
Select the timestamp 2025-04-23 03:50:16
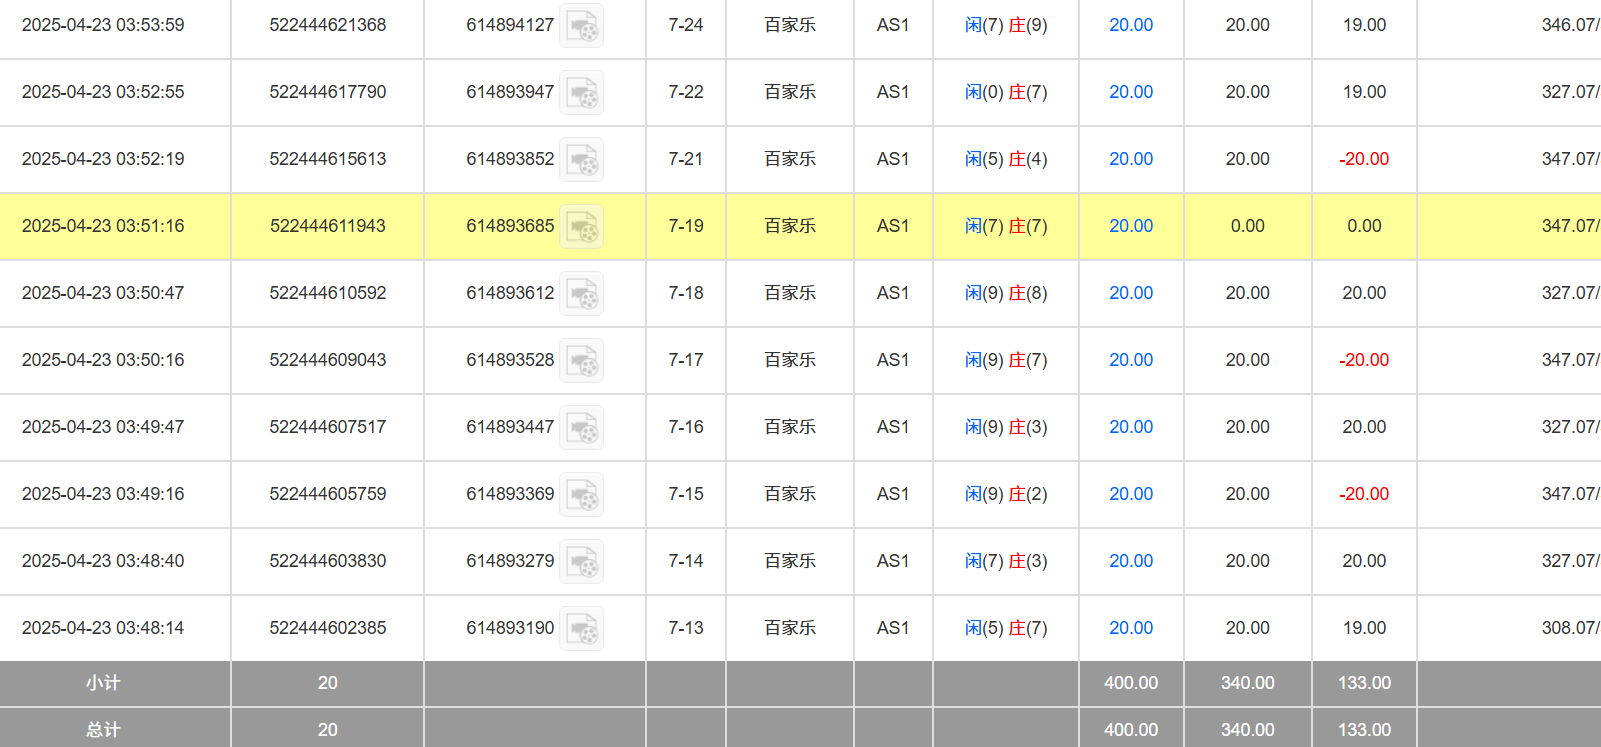pyautogui.click(x=103, y=360)
